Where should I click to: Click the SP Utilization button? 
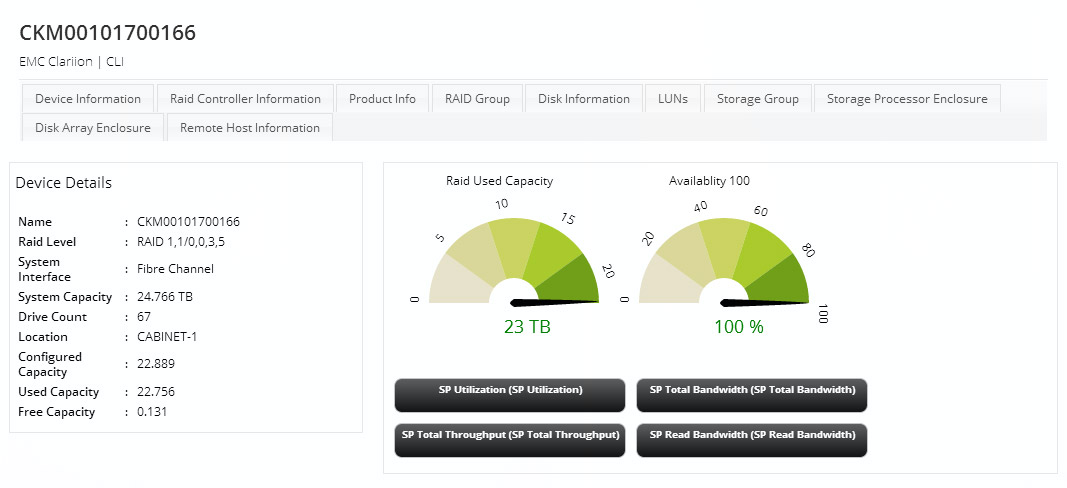coord(510,395)
